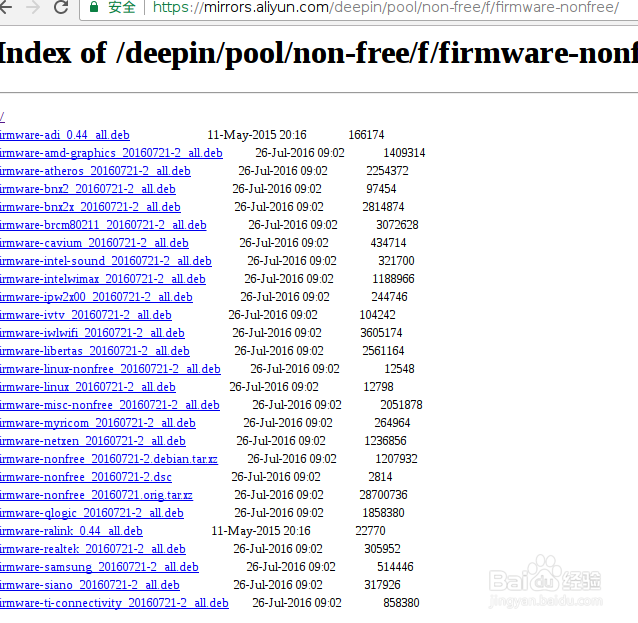Image resolution: width=638 pixels, height=623 pixels.
Task: Click firmware-bnx2_20160721-2_all.deb link
Action: 88,189
